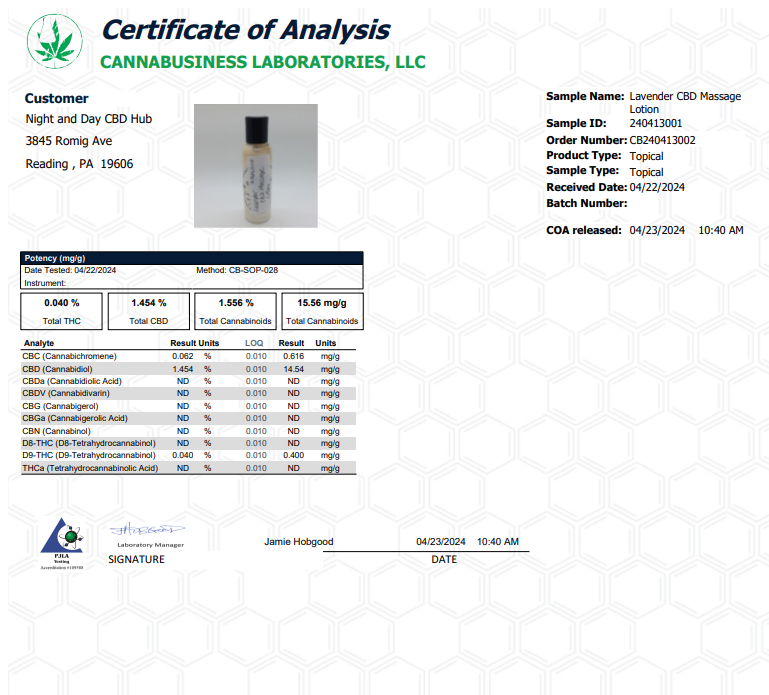Viewport: 769px width, 695px height.
Task: Click the Order Number CB240413002
Action: (x=662, y=140)
